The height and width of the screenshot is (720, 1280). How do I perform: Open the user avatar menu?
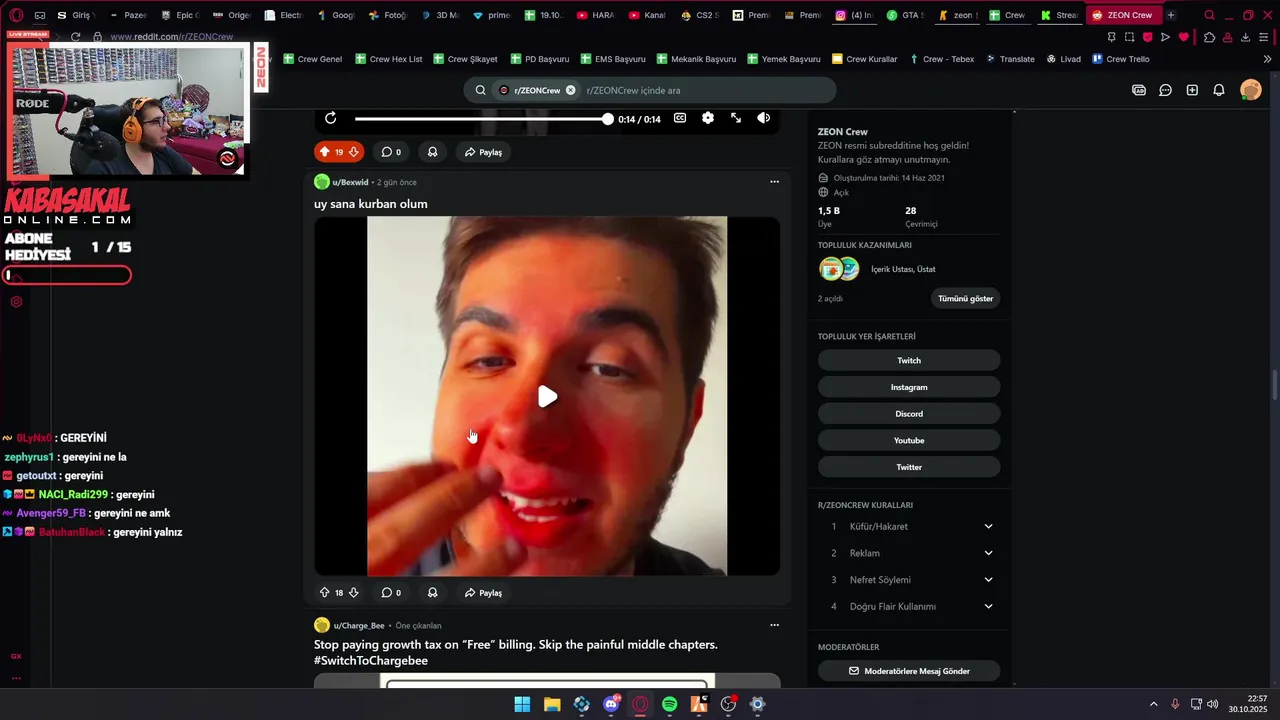(x=1251, y=90)
